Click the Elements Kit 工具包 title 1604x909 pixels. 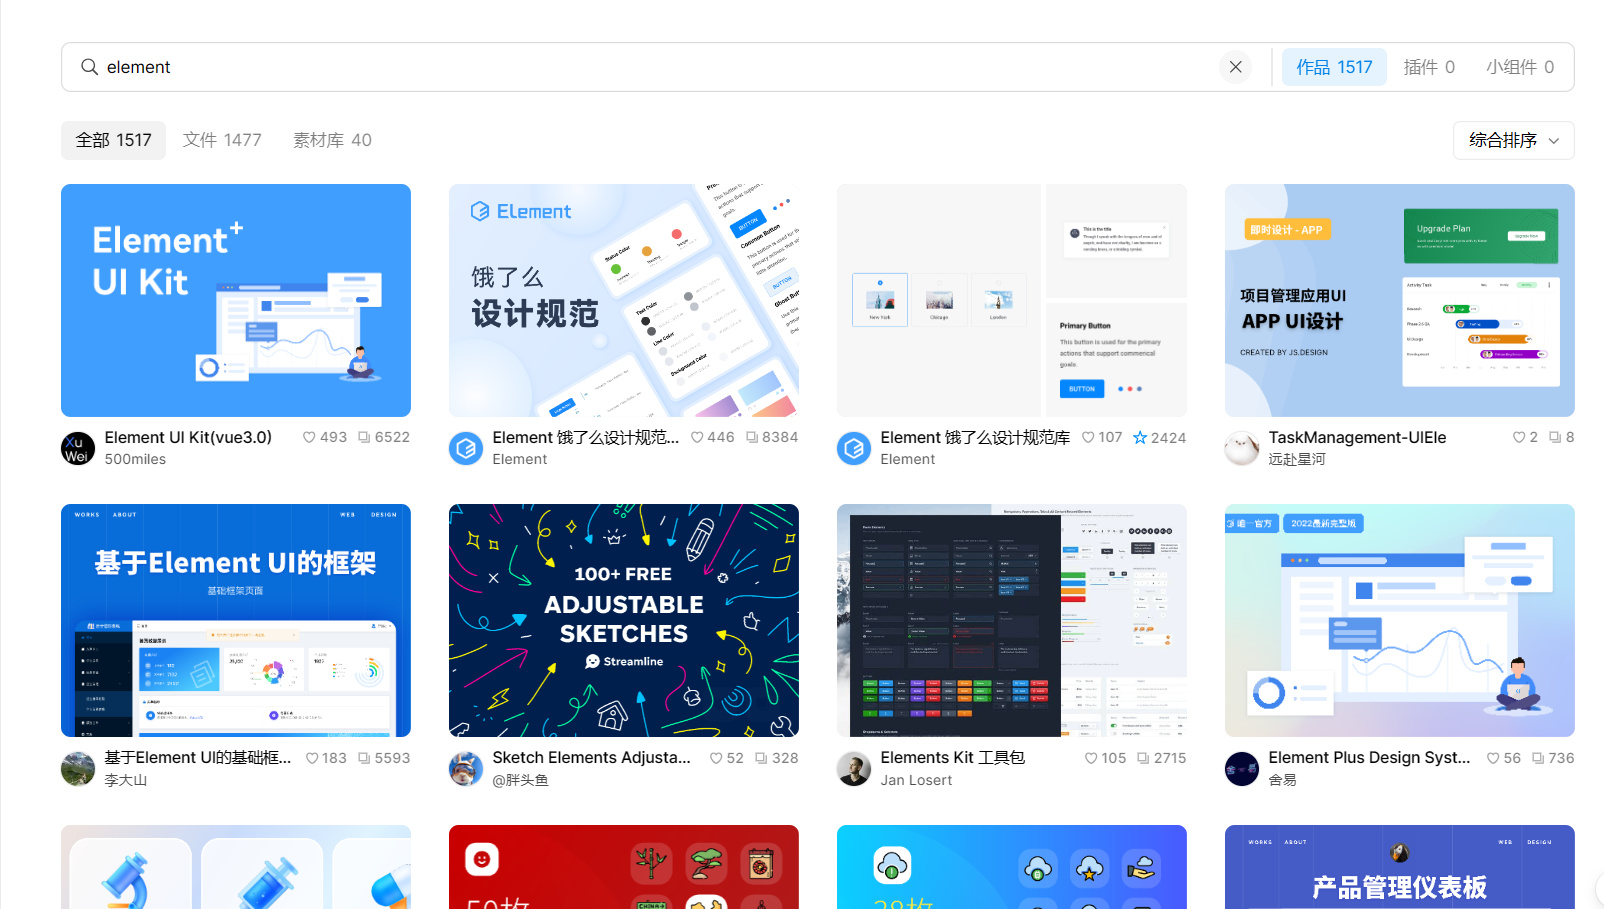click(x=952, y=757)
